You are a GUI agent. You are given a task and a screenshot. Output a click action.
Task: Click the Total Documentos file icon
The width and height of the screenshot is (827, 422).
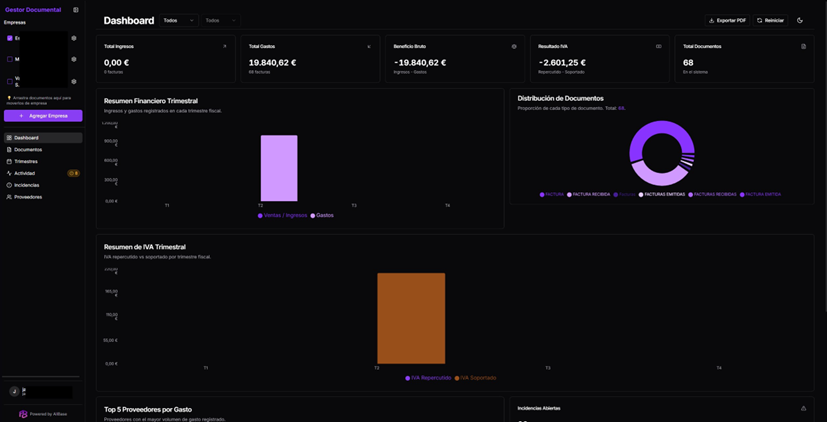point(803,46)
